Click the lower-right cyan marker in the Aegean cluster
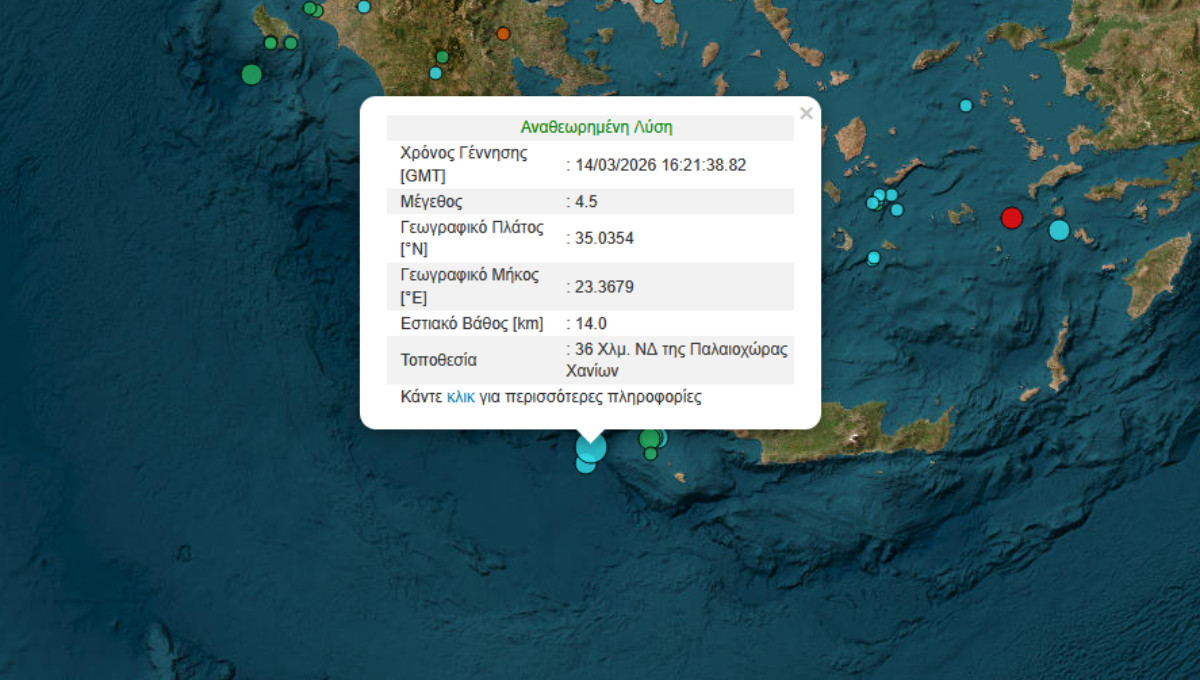1200x680 pixels. [x=897, y=210]
